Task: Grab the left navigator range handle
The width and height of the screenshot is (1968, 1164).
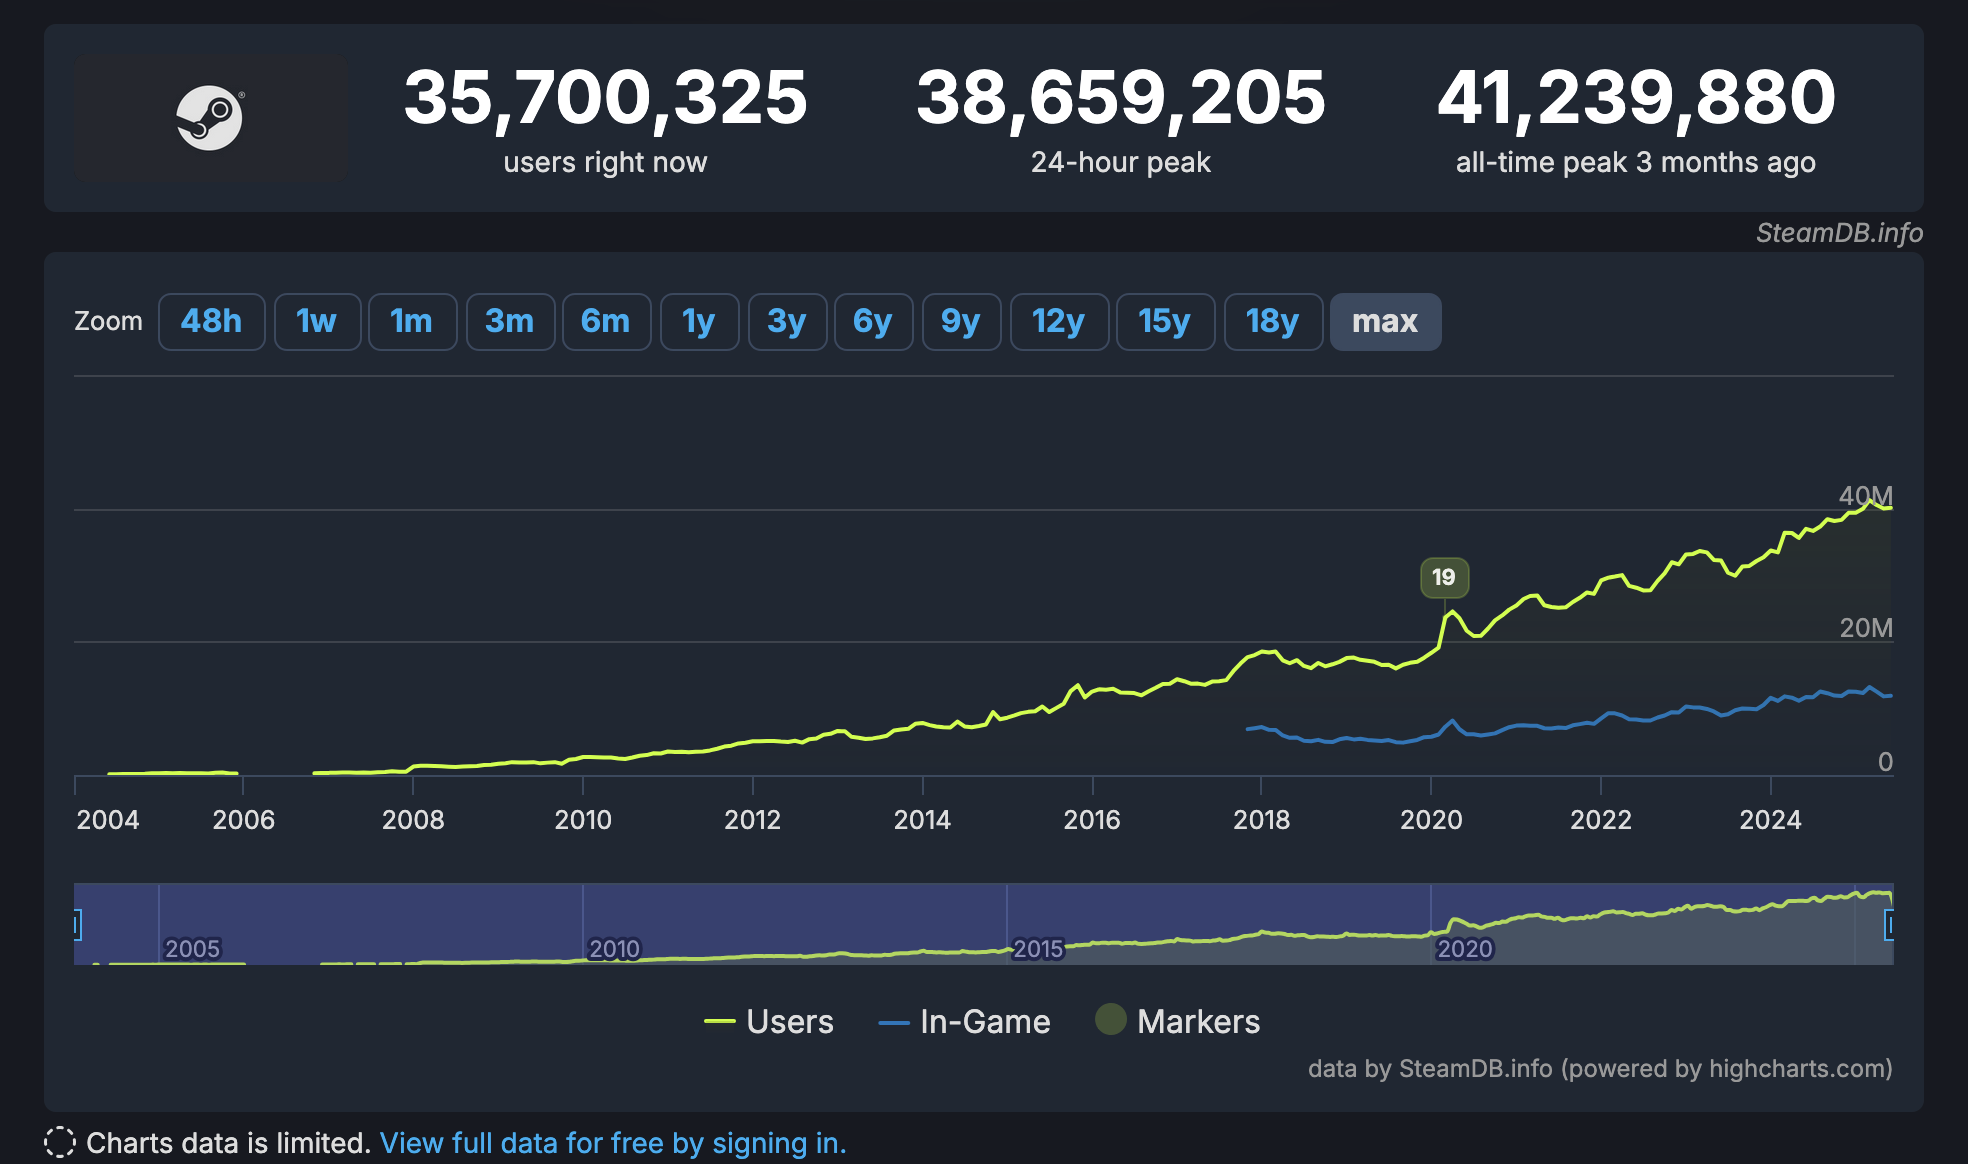Action: pyautogui.click(x=77, y=924)
